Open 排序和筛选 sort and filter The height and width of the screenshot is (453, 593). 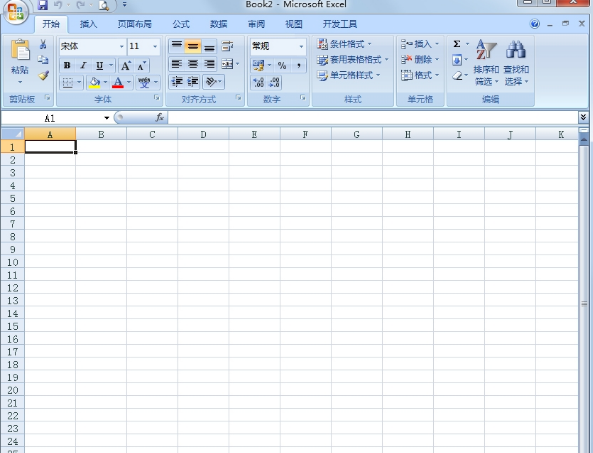point(486,63)
